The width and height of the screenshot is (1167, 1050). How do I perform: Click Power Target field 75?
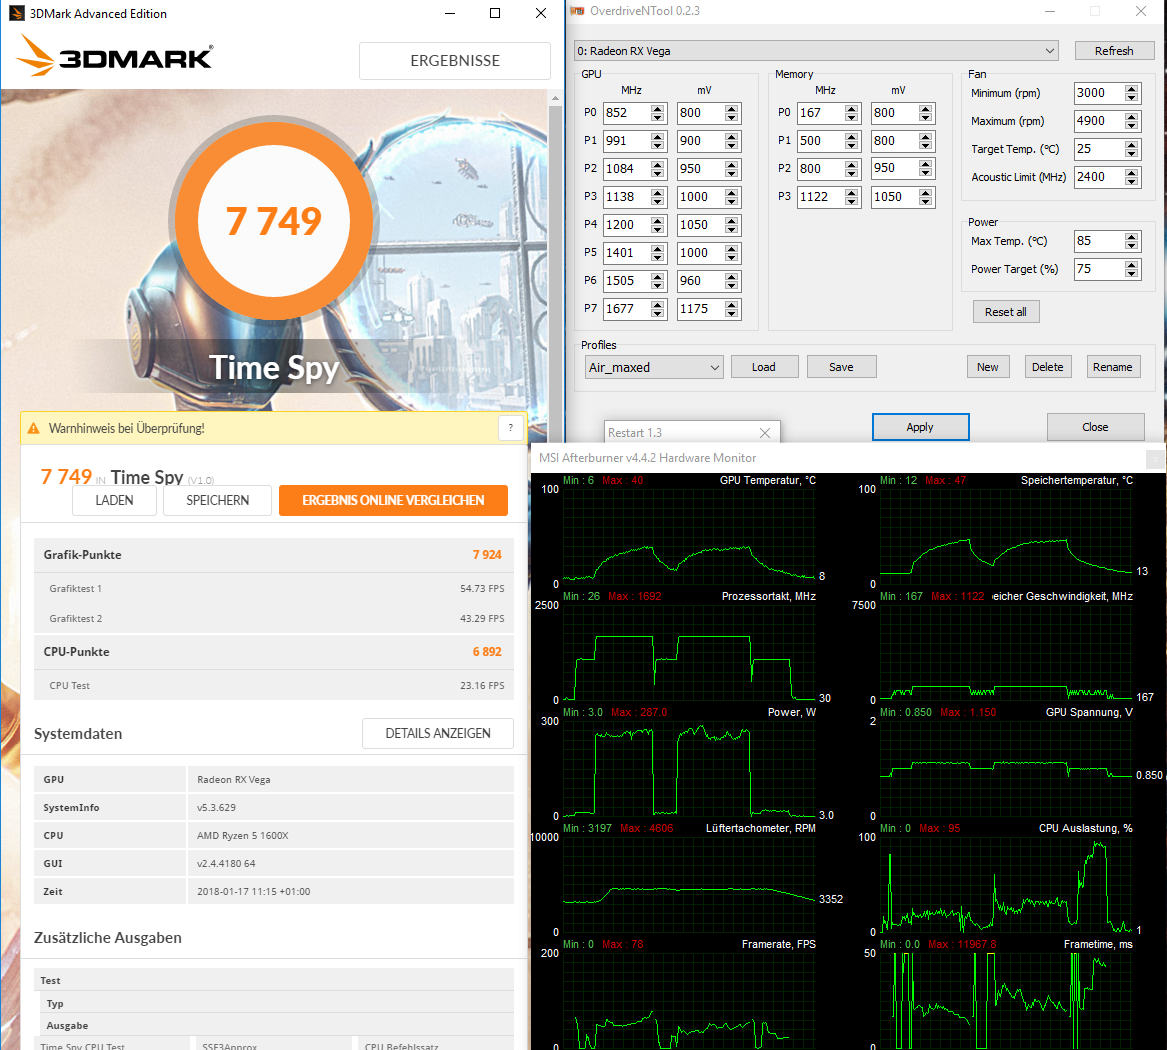(x=1099, y=269)
